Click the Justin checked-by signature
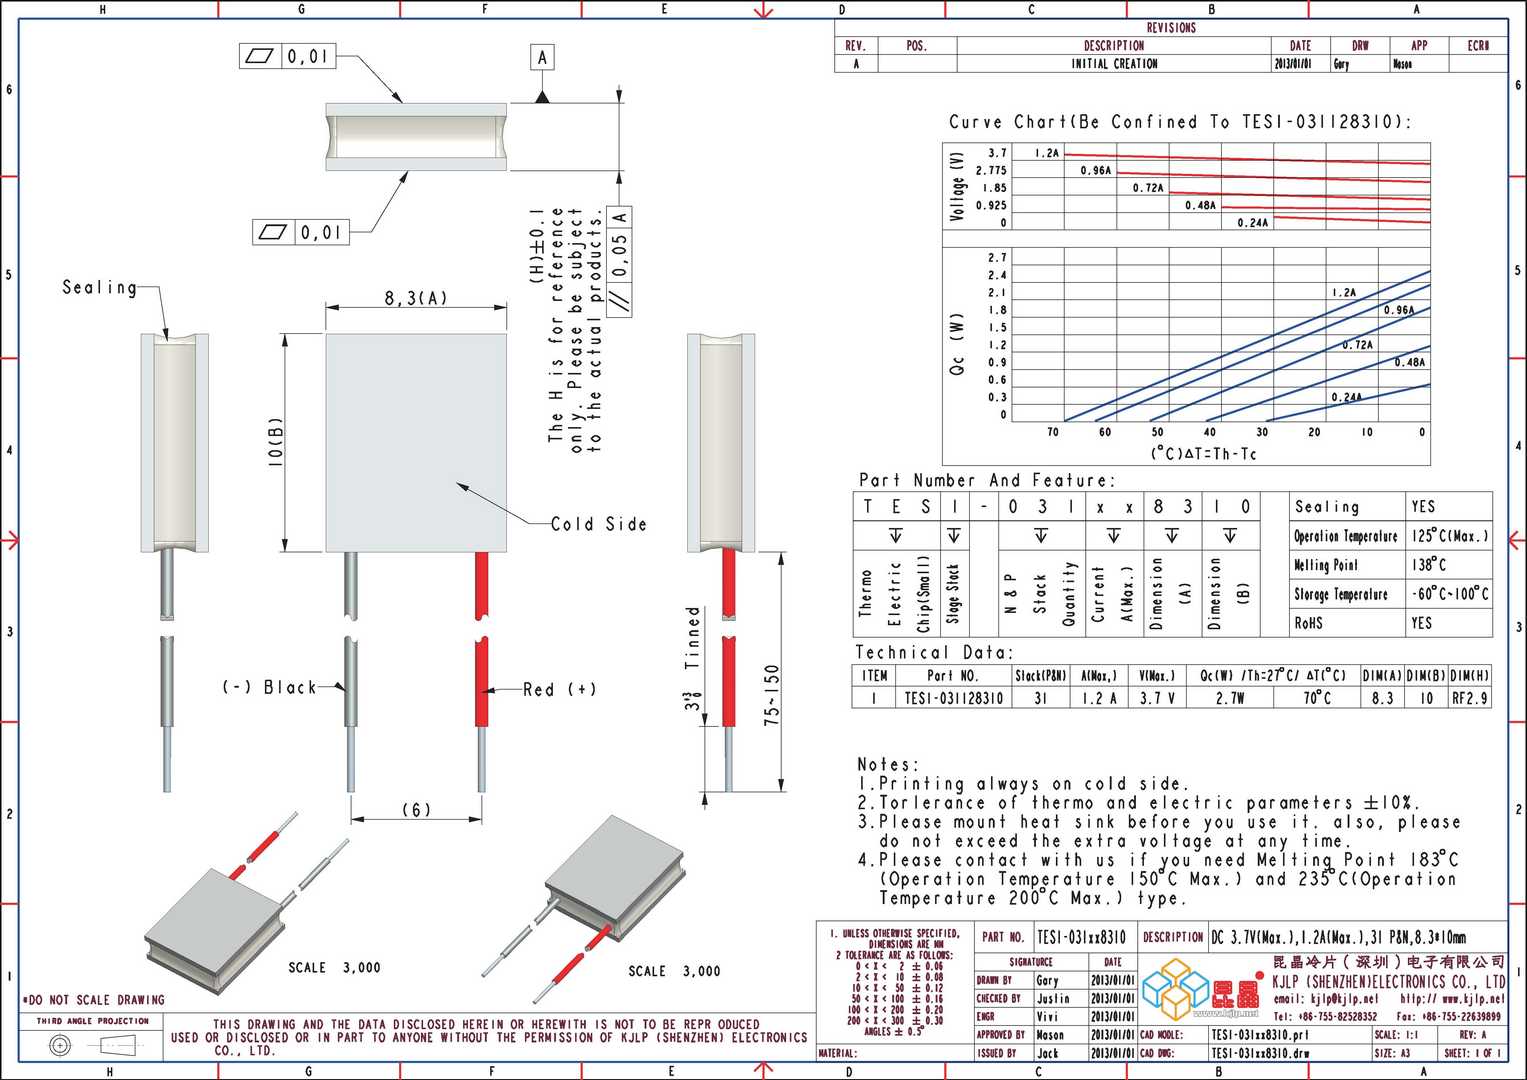1527x1080 pixels. [x=1053, y=998]
